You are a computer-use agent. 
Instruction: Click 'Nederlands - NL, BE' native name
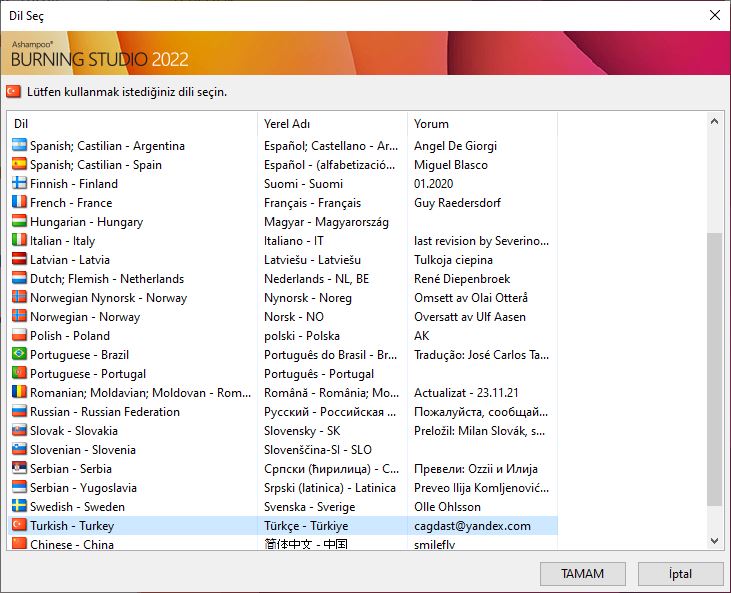317,279
